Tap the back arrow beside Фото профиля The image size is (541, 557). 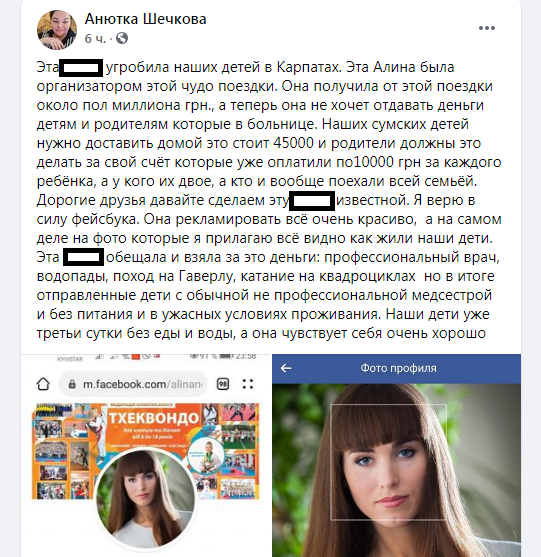[x=286, y=368]
